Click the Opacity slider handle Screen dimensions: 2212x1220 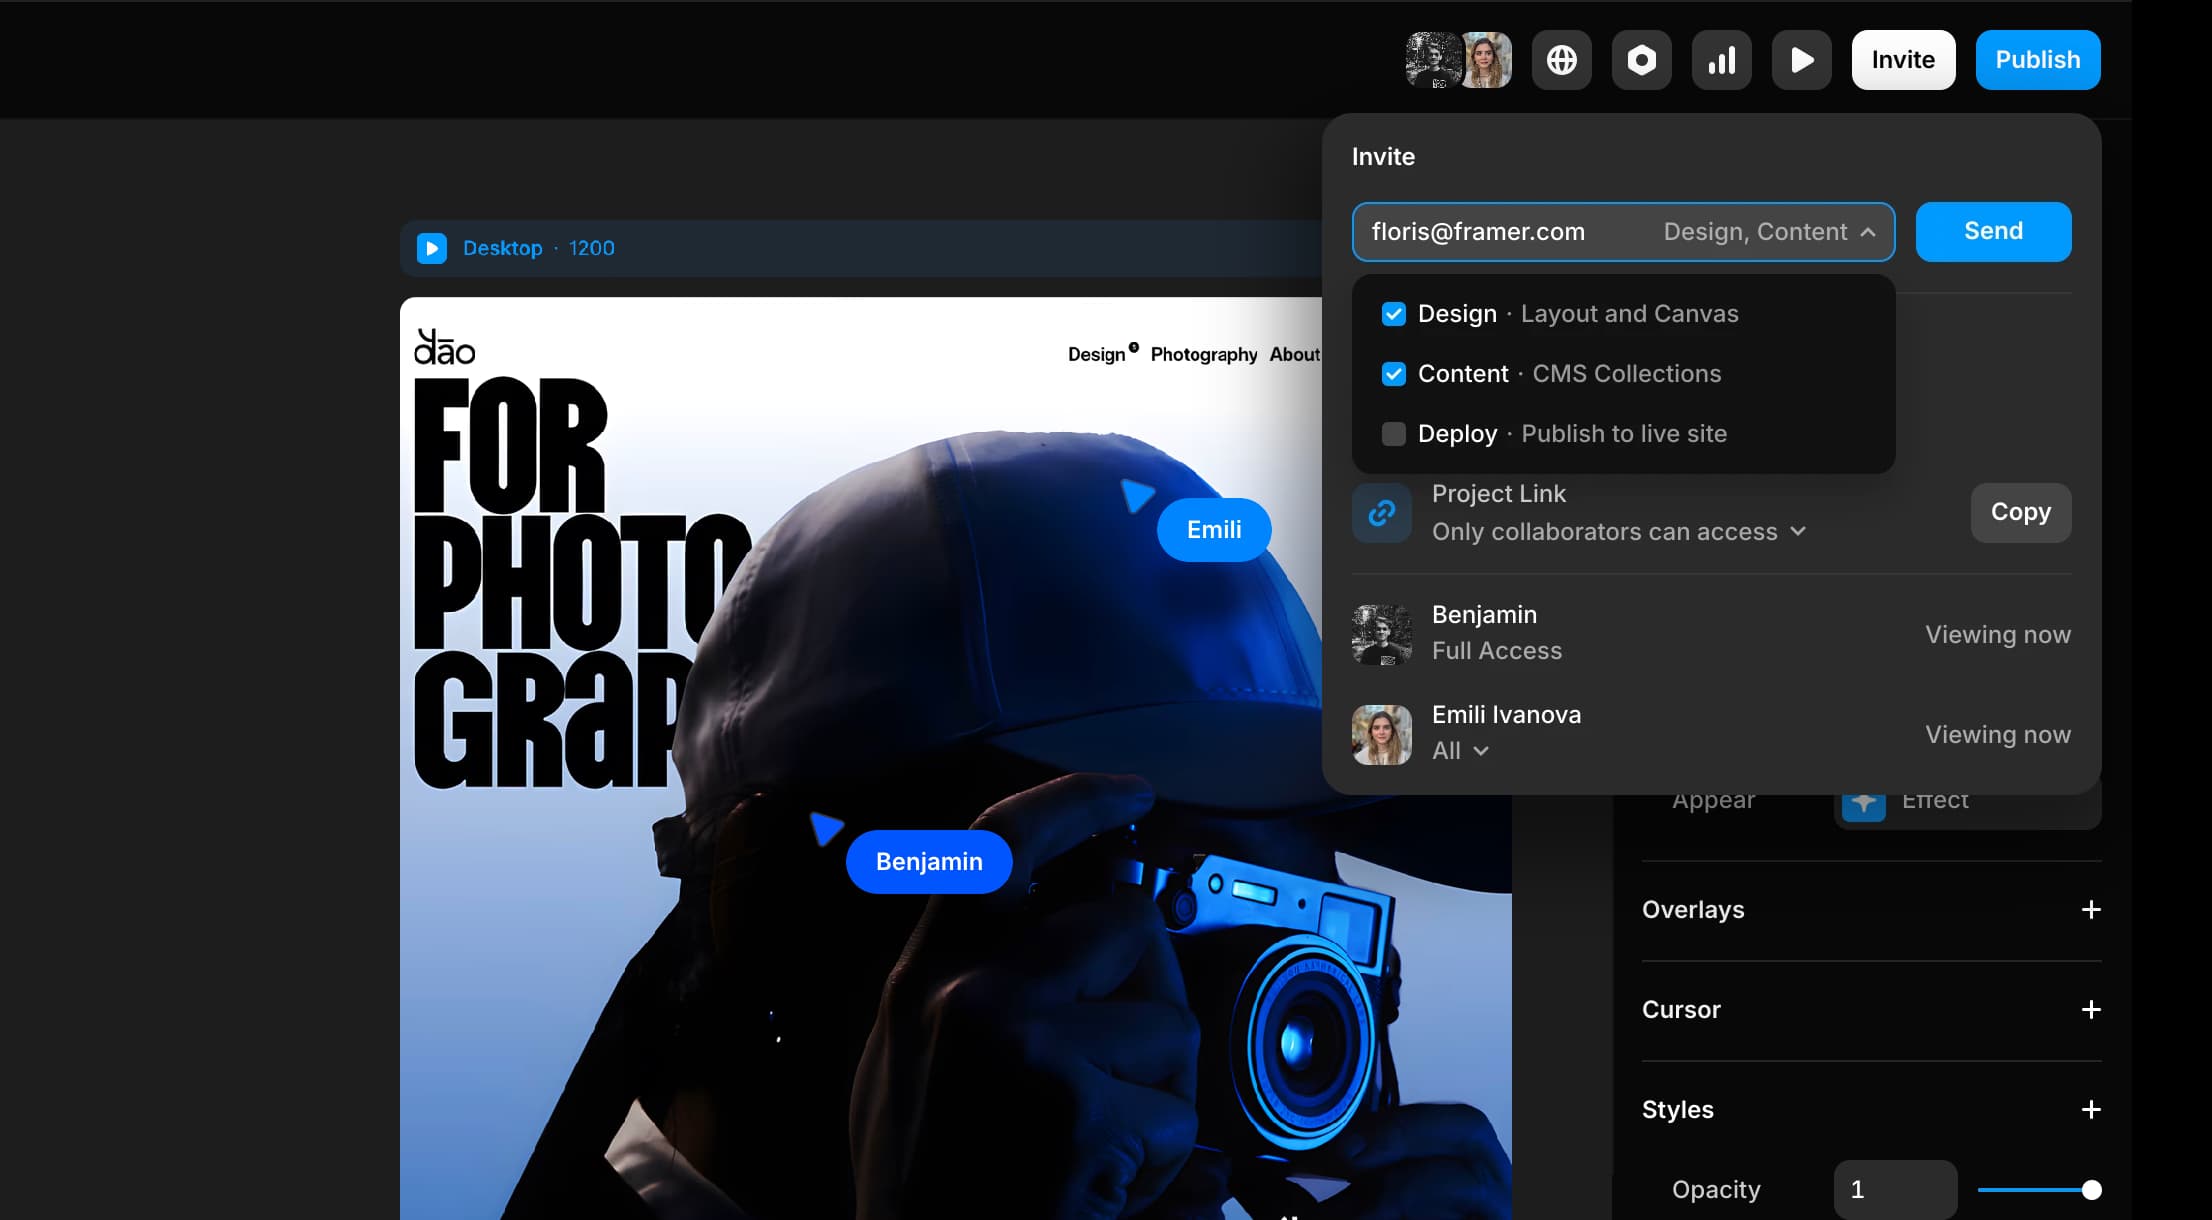(x=2091, y=1189)
